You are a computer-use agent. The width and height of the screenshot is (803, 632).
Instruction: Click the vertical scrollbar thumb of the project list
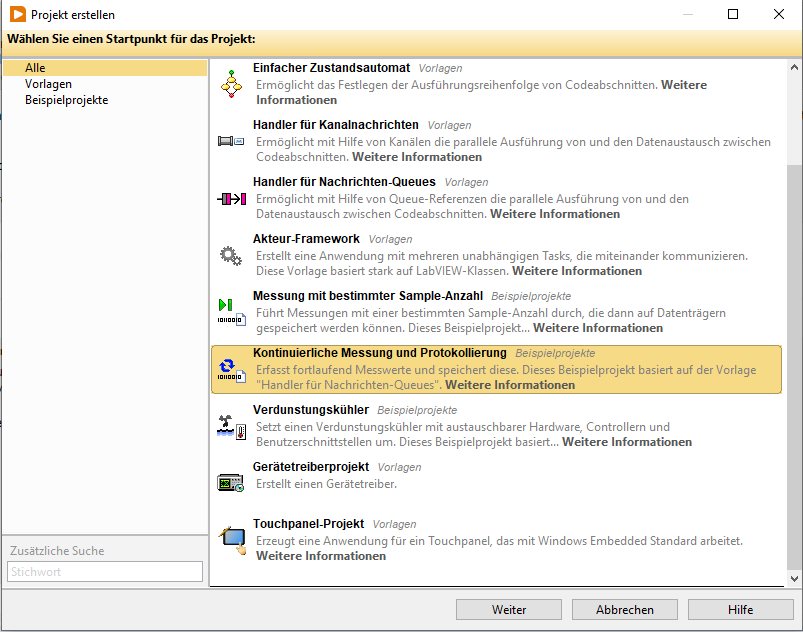(794, 367)
